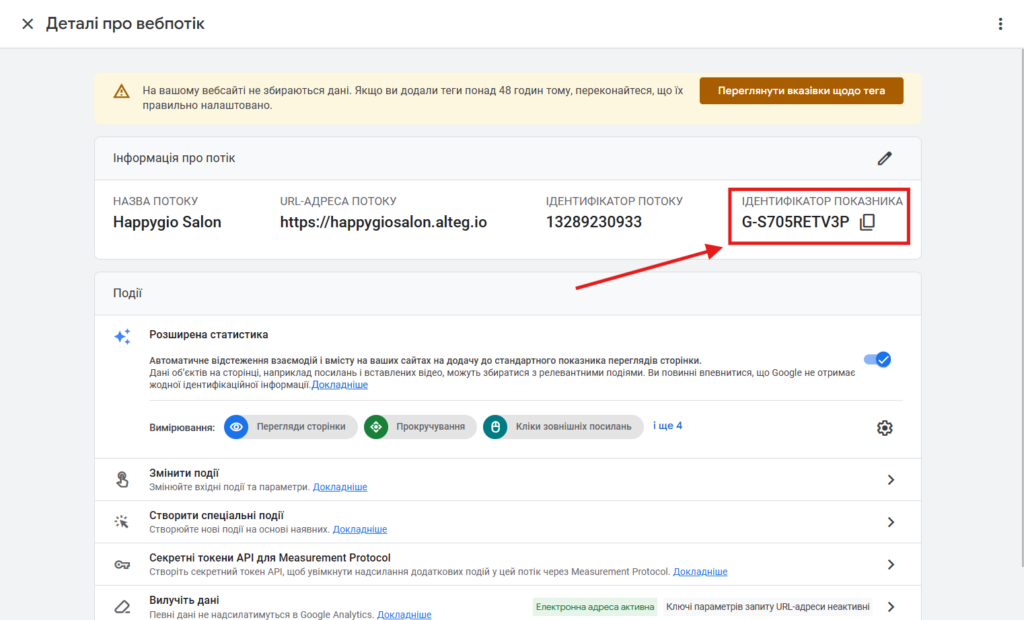Open enhanced measurement settings gear

[884, 428]
